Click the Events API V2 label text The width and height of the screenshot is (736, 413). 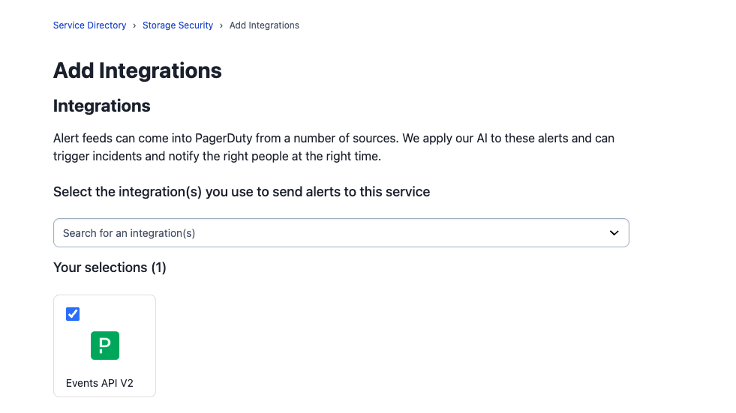point(100,383)
